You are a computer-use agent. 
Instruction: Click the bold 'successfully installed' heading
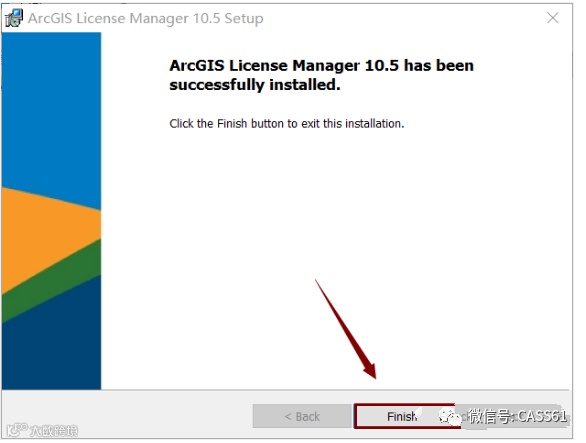coord(321,75)
